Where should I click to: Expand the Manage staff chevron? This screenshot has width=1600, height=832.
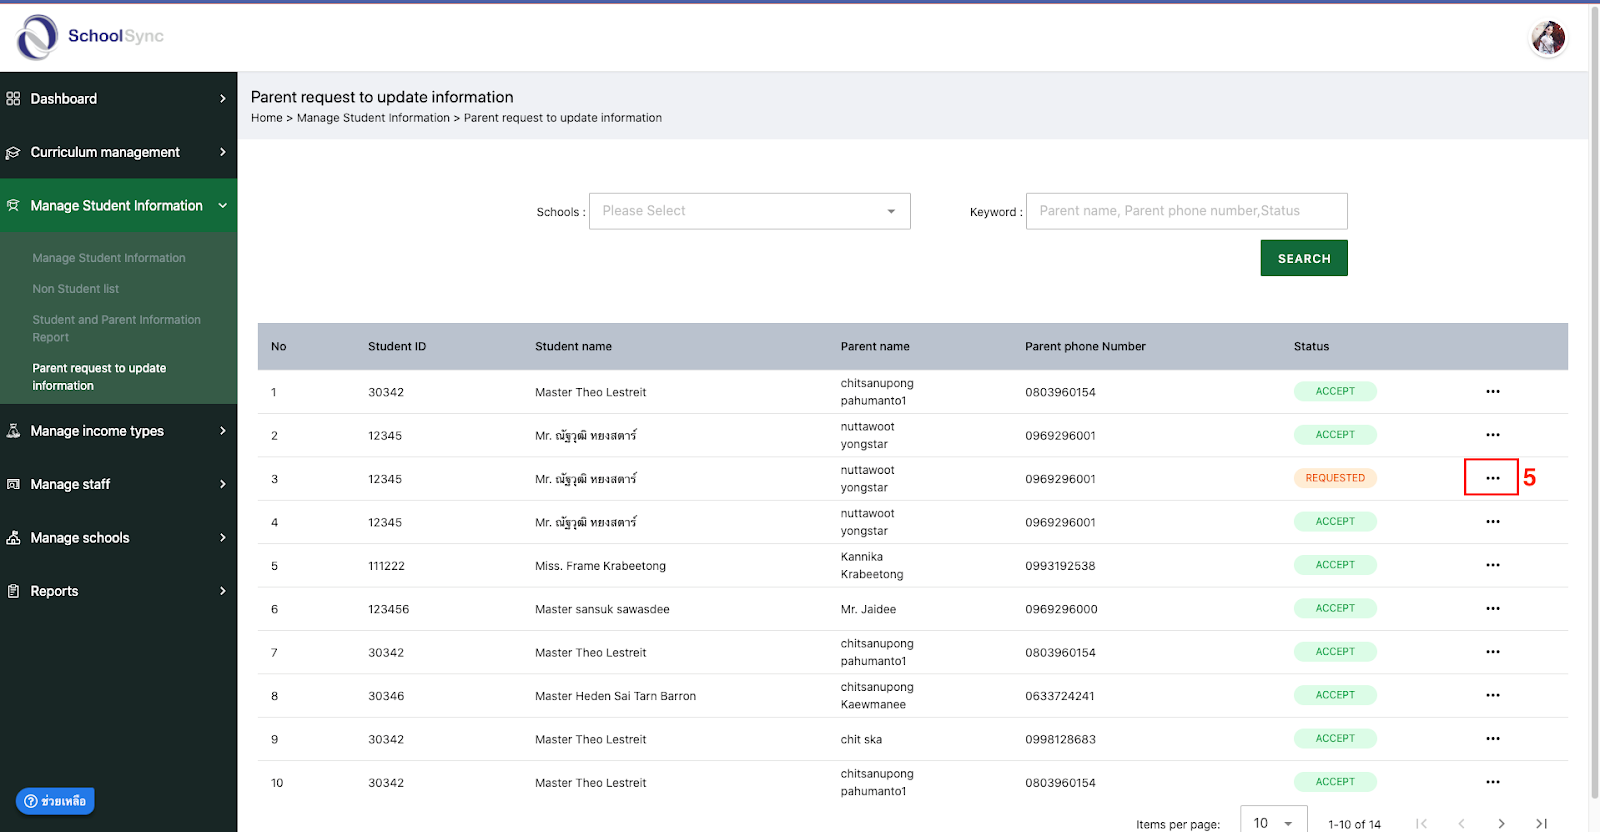pos(223,484)
